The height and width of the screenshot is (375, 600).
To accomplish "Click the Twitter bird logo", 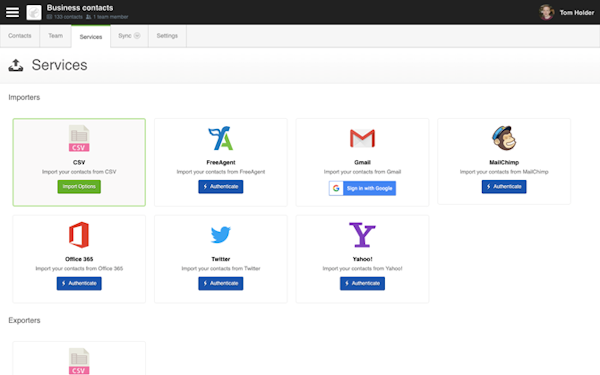I will 221,235.
